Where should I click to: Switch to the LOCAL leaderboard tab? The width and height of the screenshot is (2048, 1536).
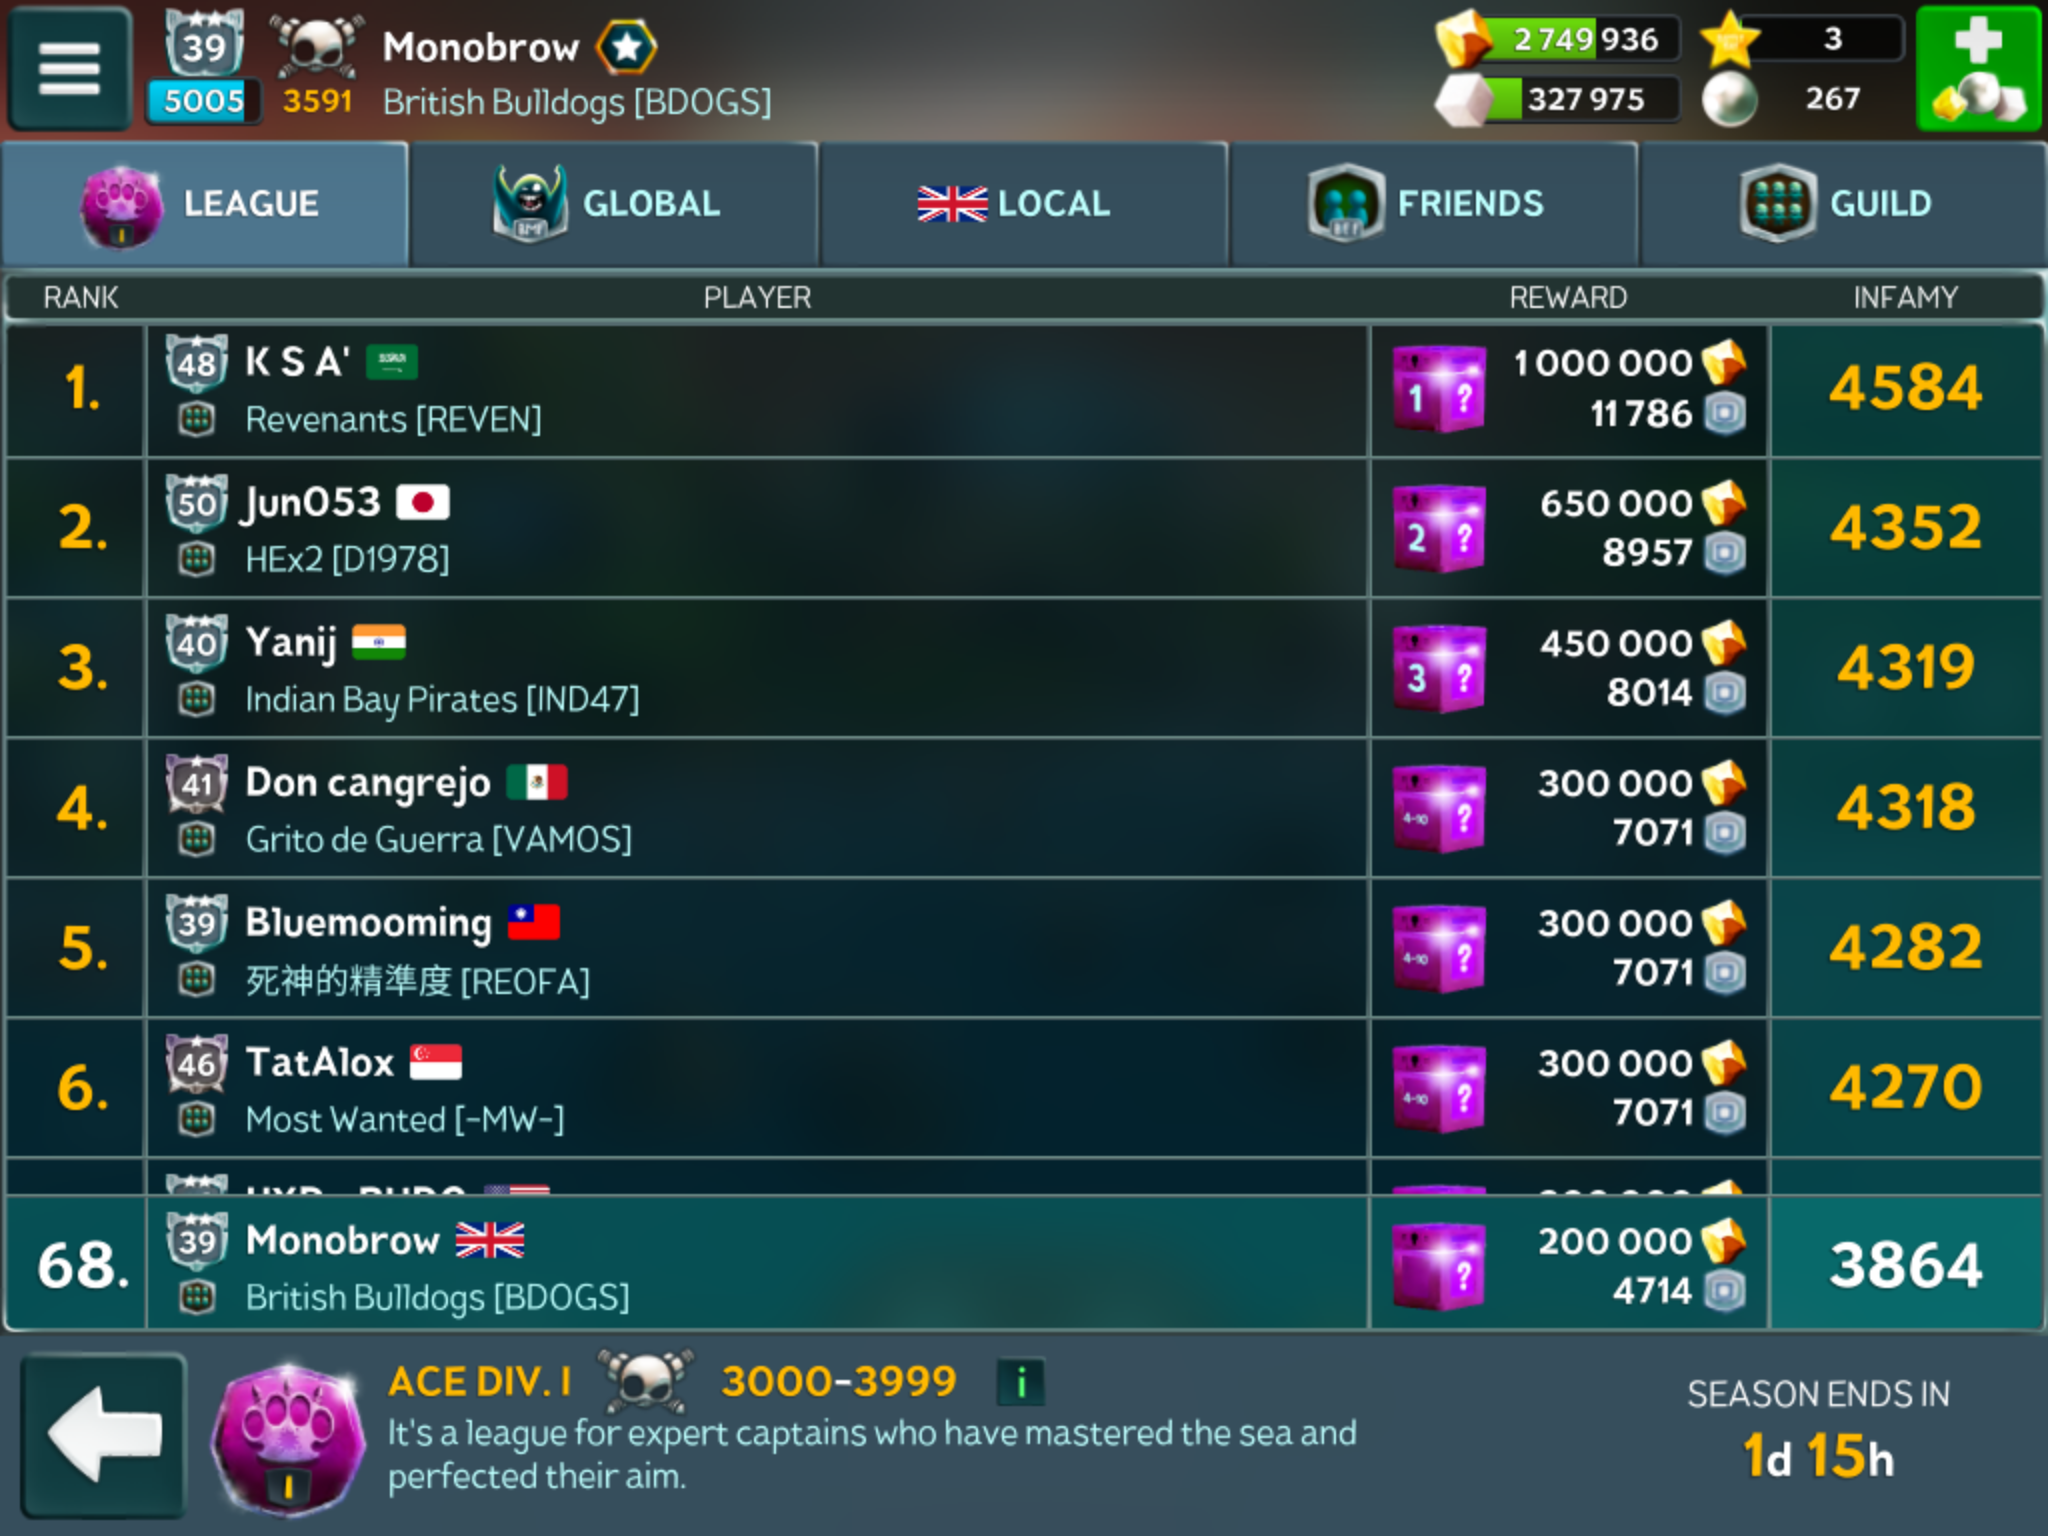tap(1023, 204)
